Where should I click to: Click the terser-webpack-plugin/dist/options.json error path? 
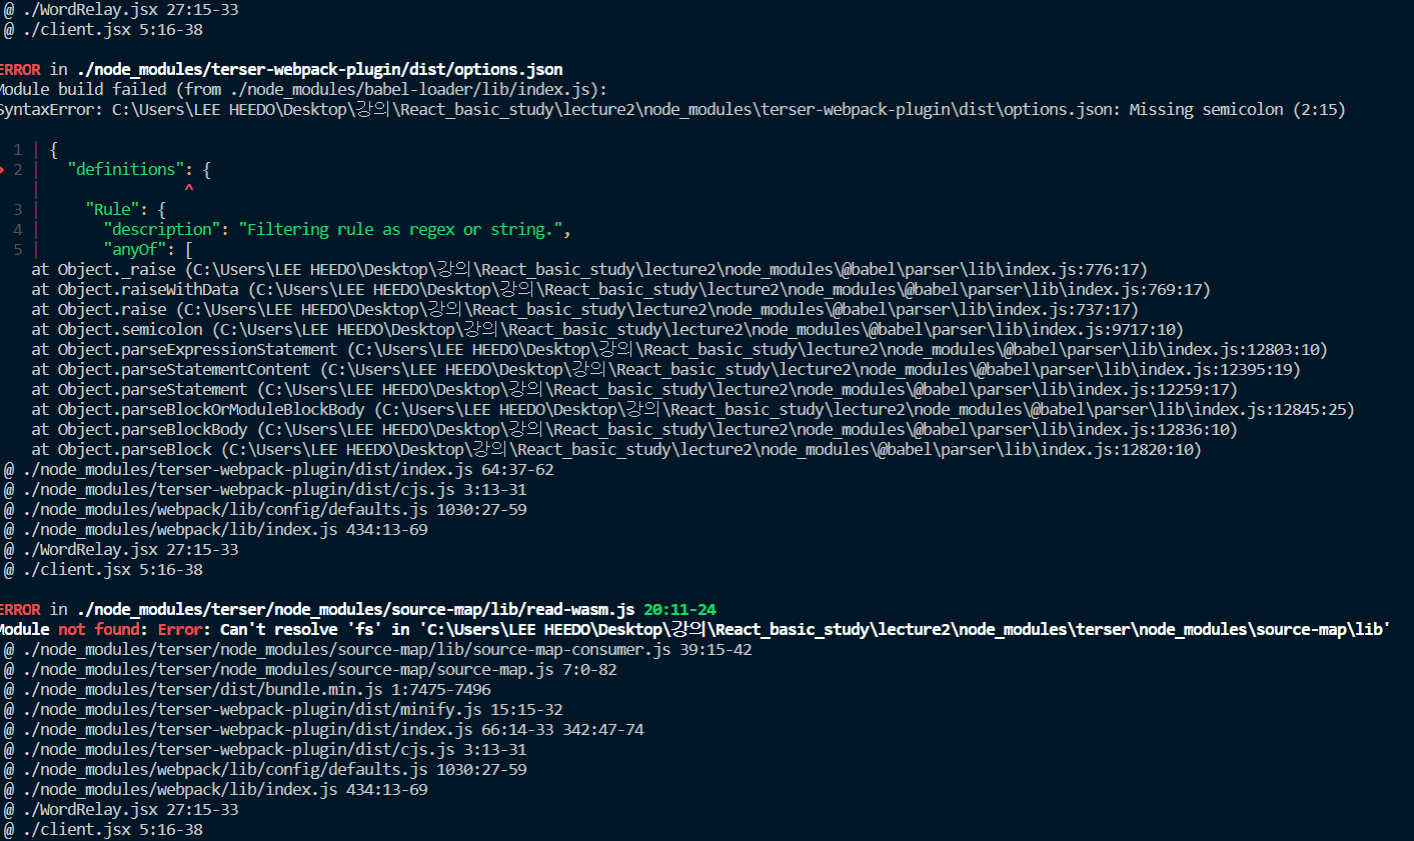(320, 69)
